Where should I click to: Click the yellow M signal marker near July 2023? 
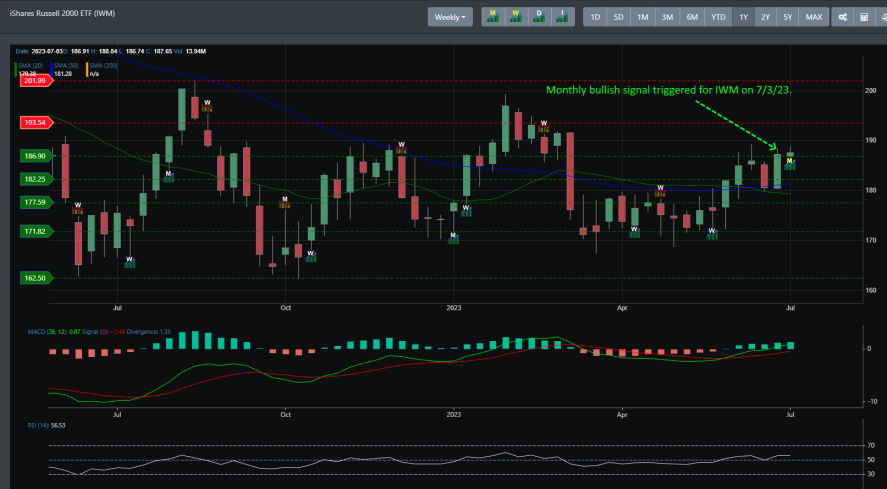coord(790,164)
